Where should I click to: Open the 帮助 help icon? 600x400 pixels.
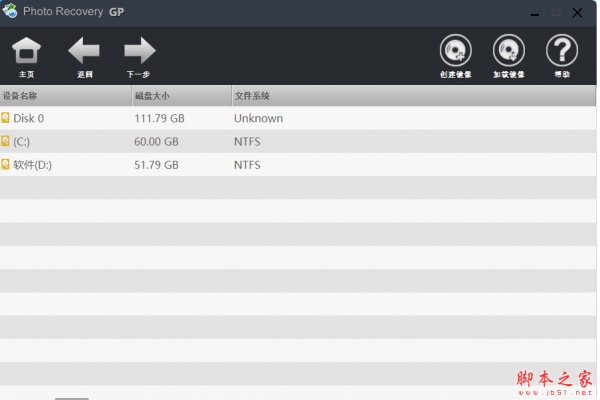tap(561, 51)
